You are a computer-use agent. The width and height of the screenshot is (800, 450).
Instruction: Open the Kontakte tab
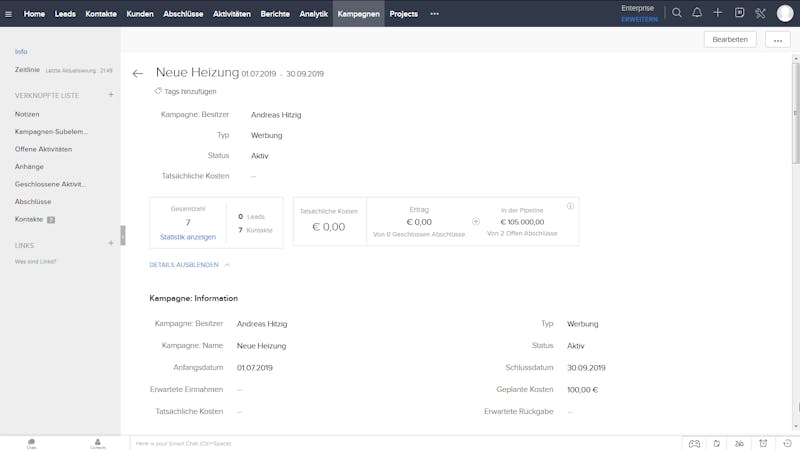[x=101, y=14]
